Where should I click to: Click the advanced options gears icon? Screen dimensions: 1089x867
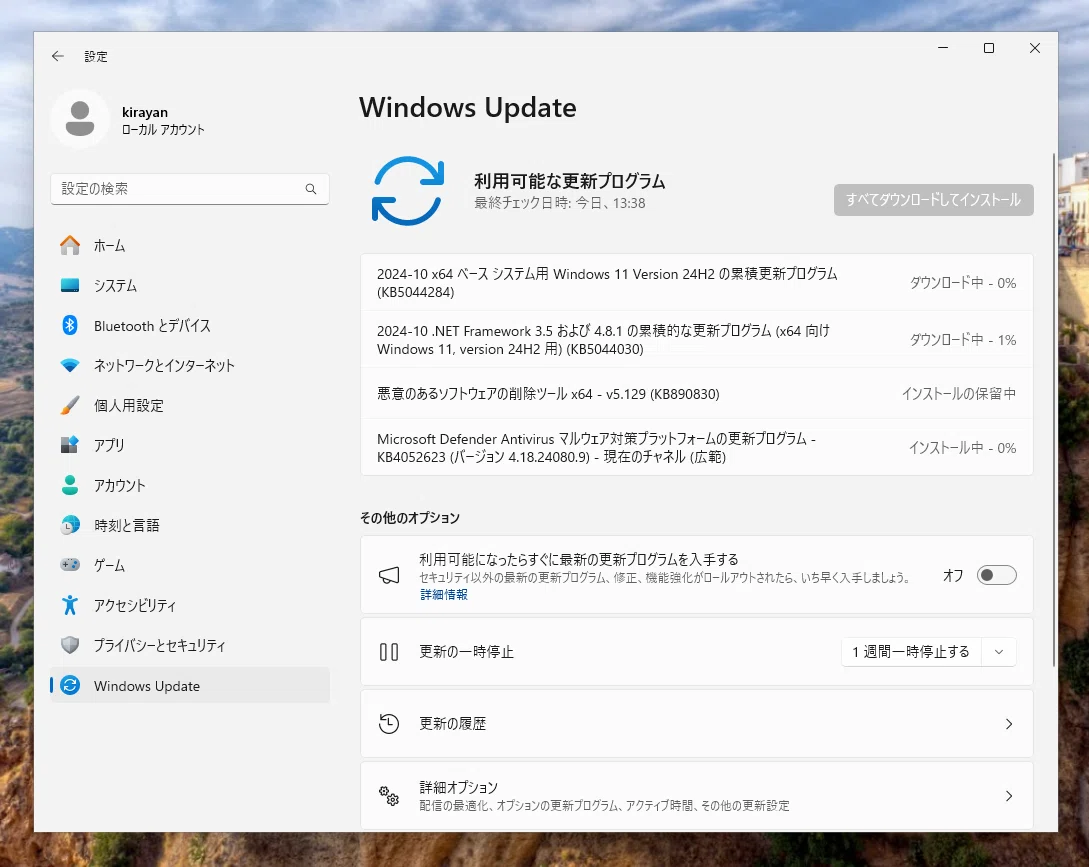pos(389,795)
